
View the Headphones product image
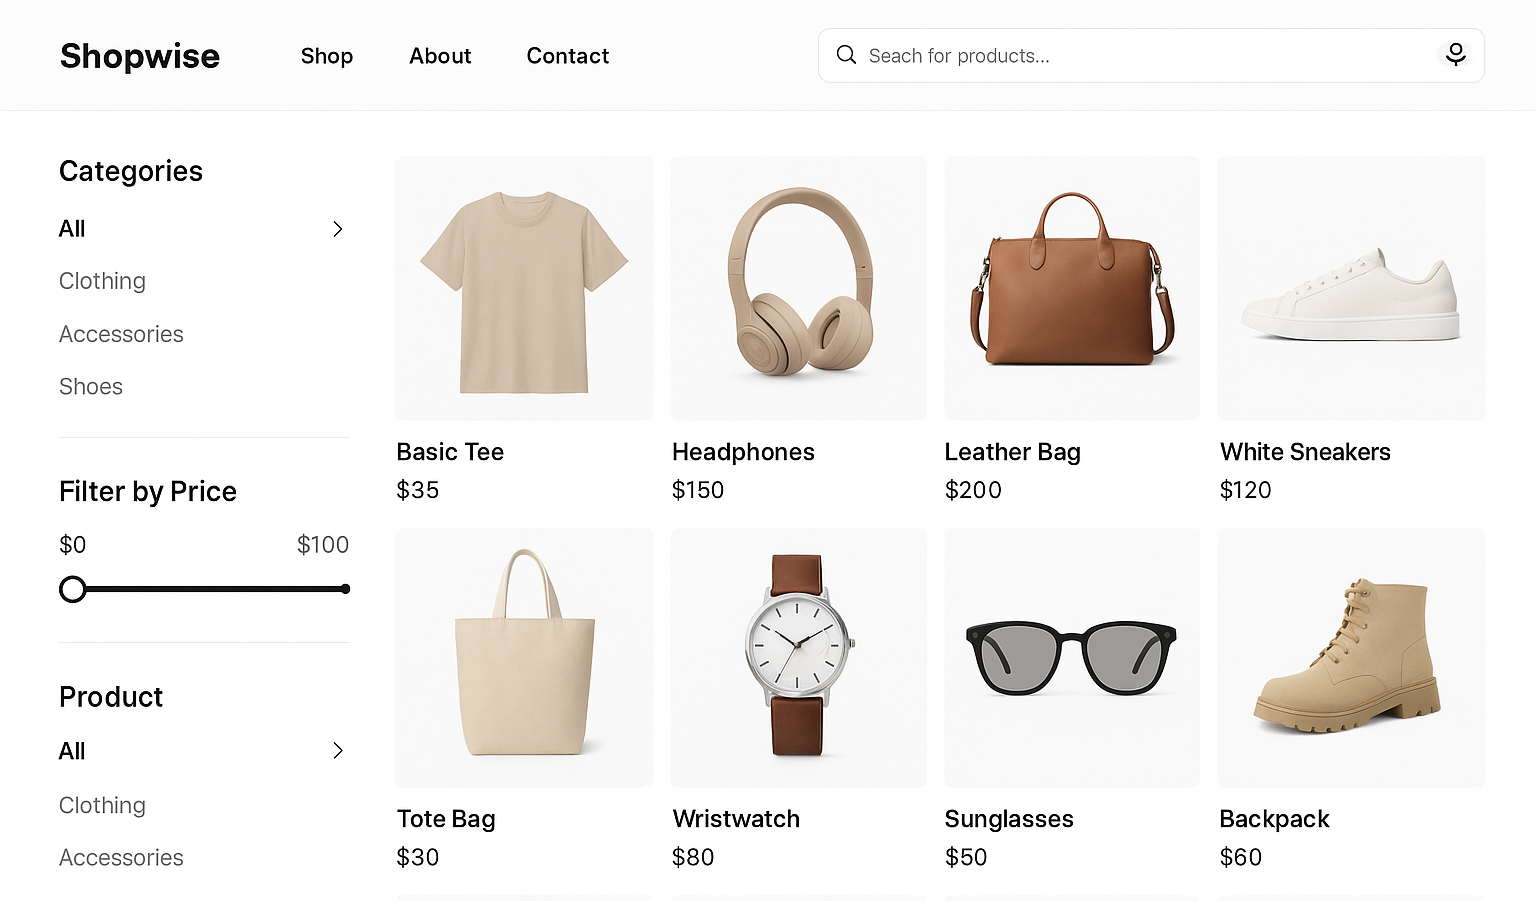pyautogui.click(x=798, y=288)
